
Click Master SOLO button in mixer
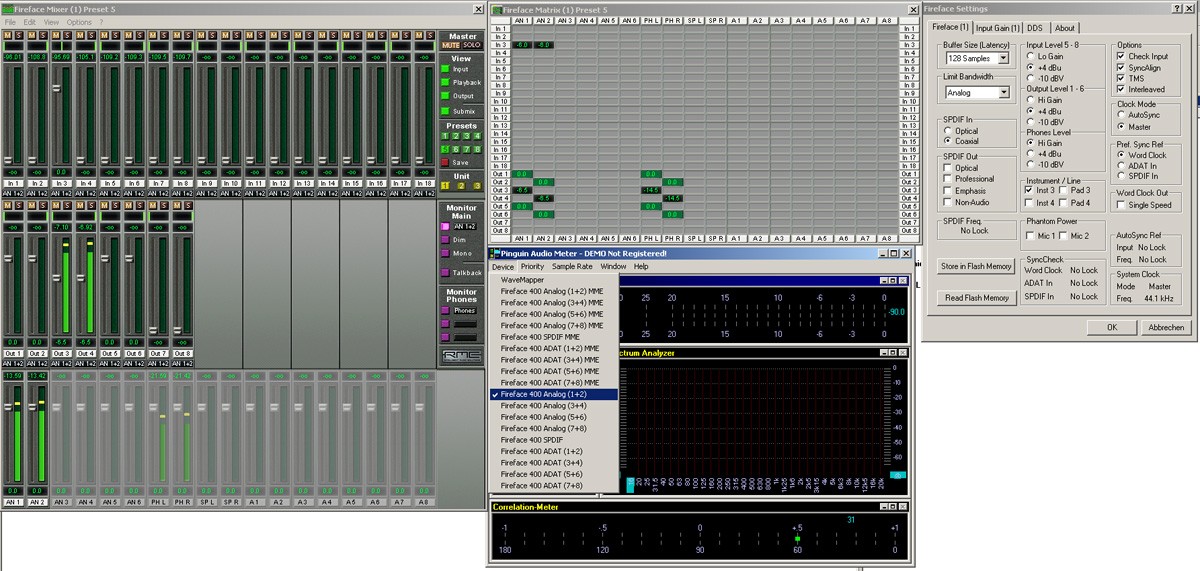point(471,45)
